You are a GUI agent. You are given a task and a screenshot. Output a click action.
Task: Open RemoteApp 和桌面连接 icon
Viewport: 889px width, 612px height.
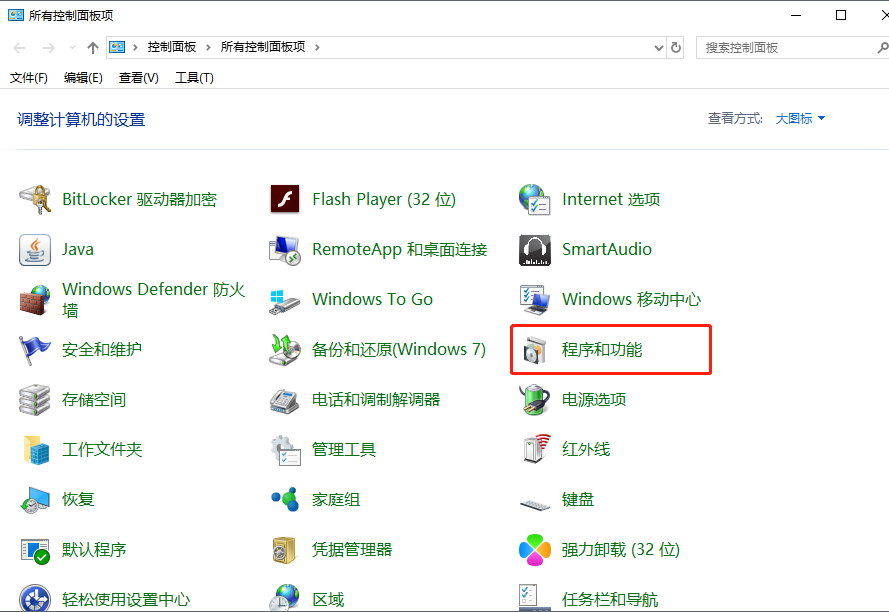(x=285, y=250)
